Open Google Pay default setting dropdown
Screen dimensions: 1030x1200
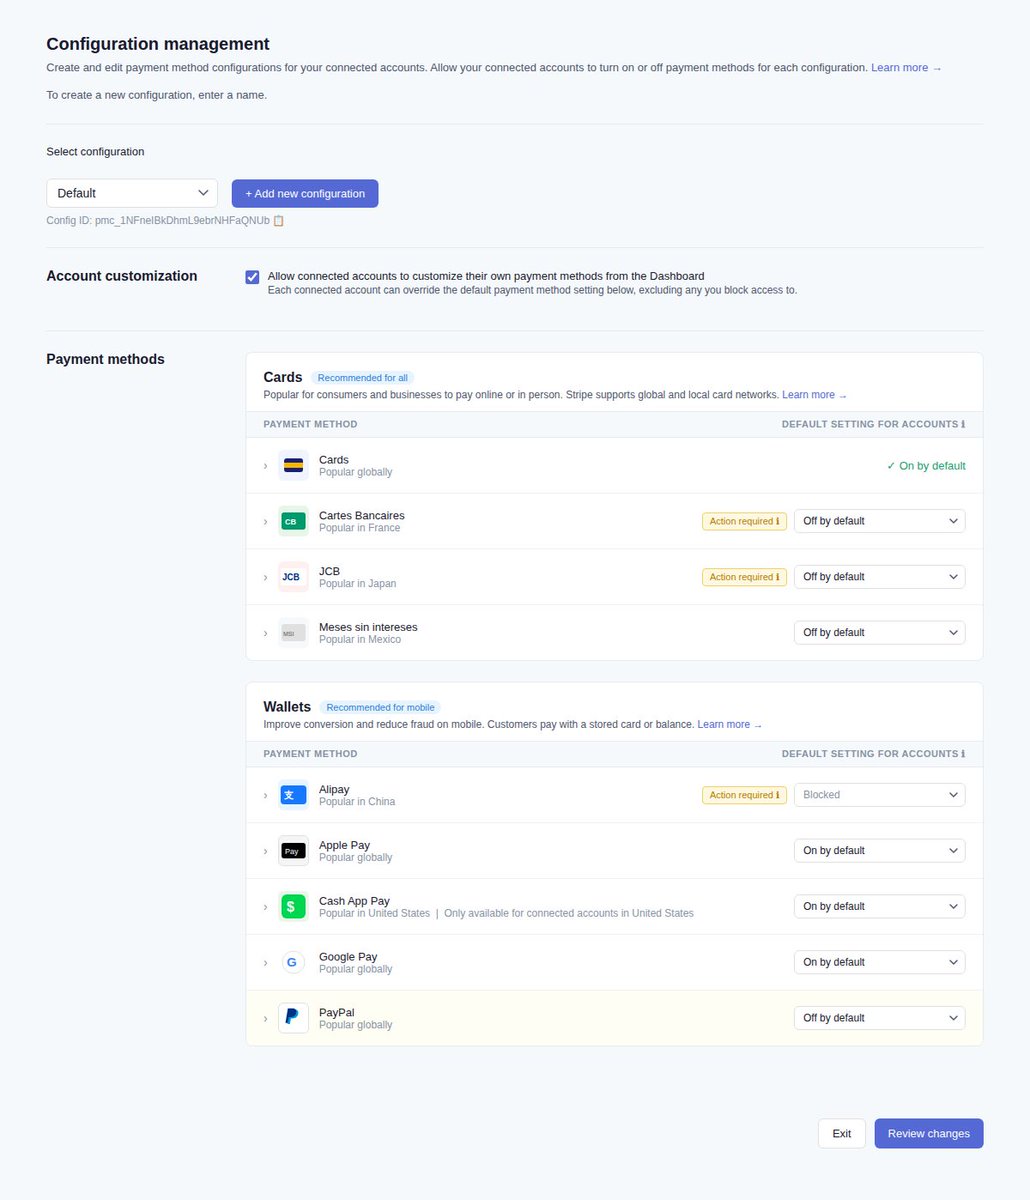[x=880, y=963]
